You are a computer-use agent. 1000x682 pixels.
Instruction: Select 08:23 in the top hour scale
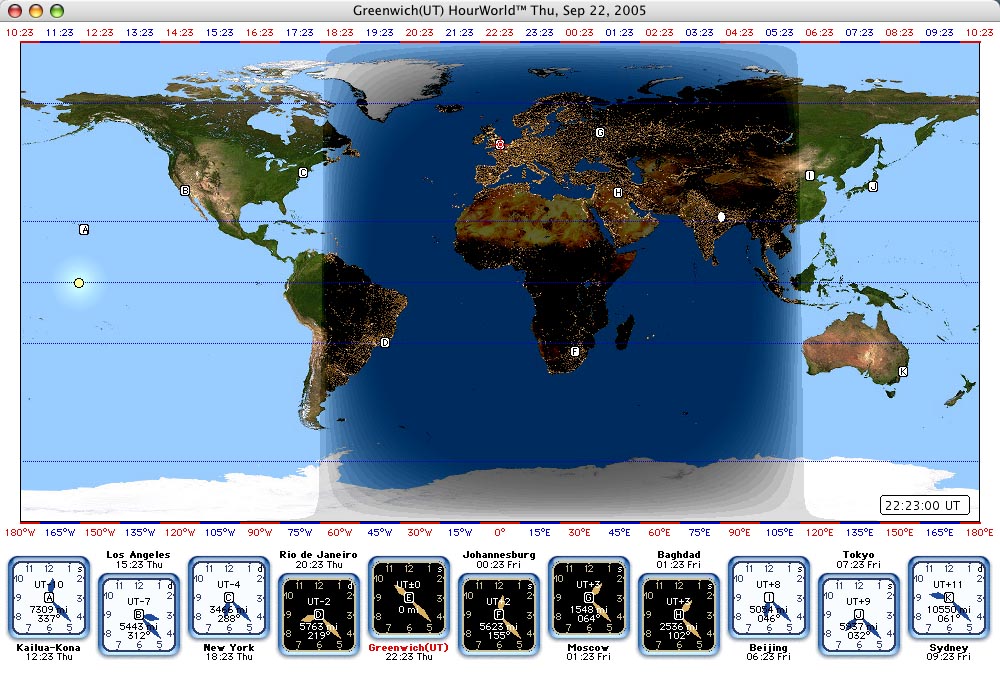pos(899,32)
